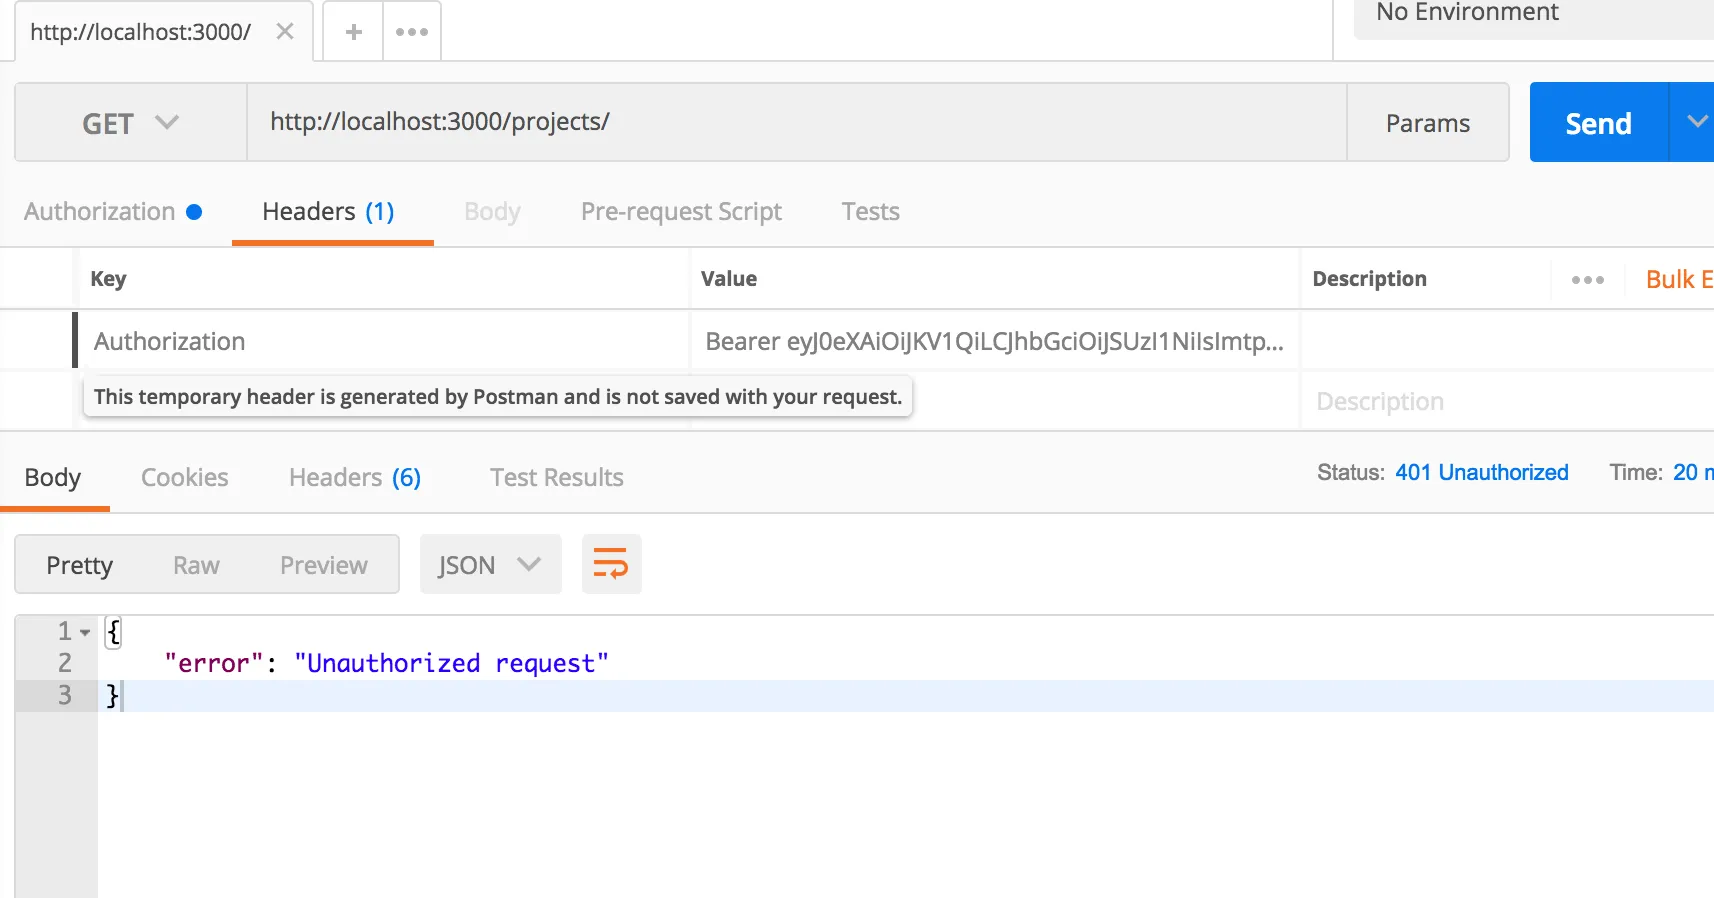1714x898 pixels.
Task: Click the Send button
Action: tap(1598, 123)
